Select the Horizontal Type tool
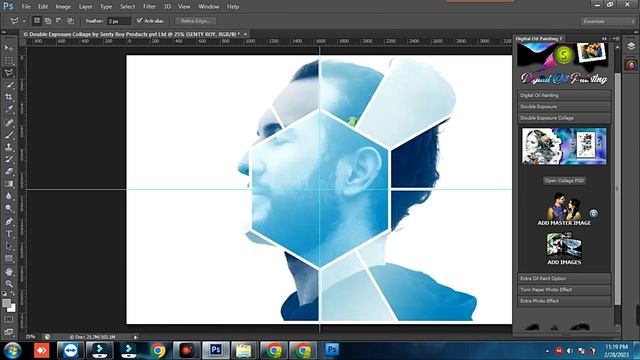 (x=9, y=234)
